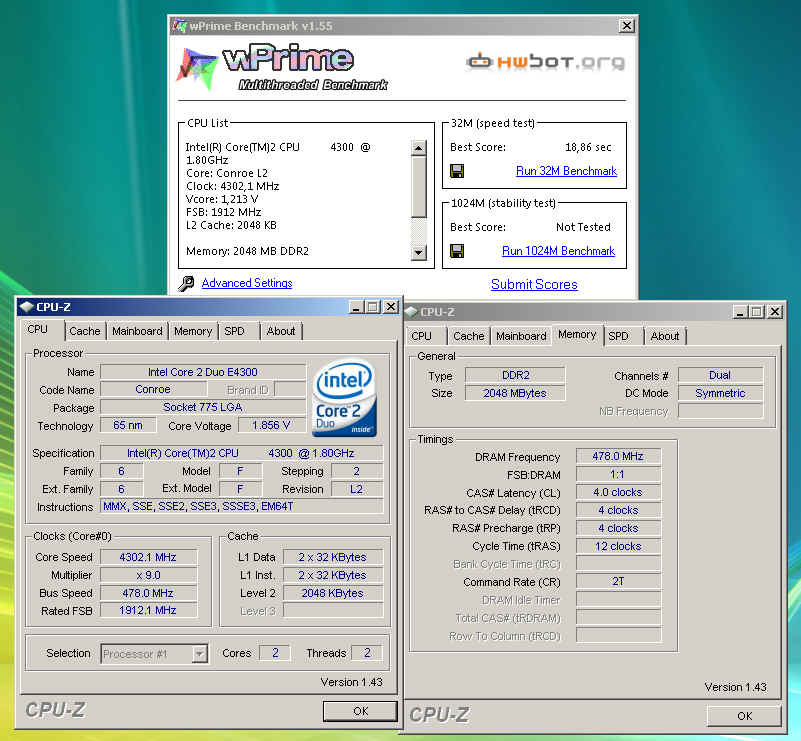Viewport: 801px width, 741px height.
Task: Open About tab in left CPU-Z
Action: point(281,331)
